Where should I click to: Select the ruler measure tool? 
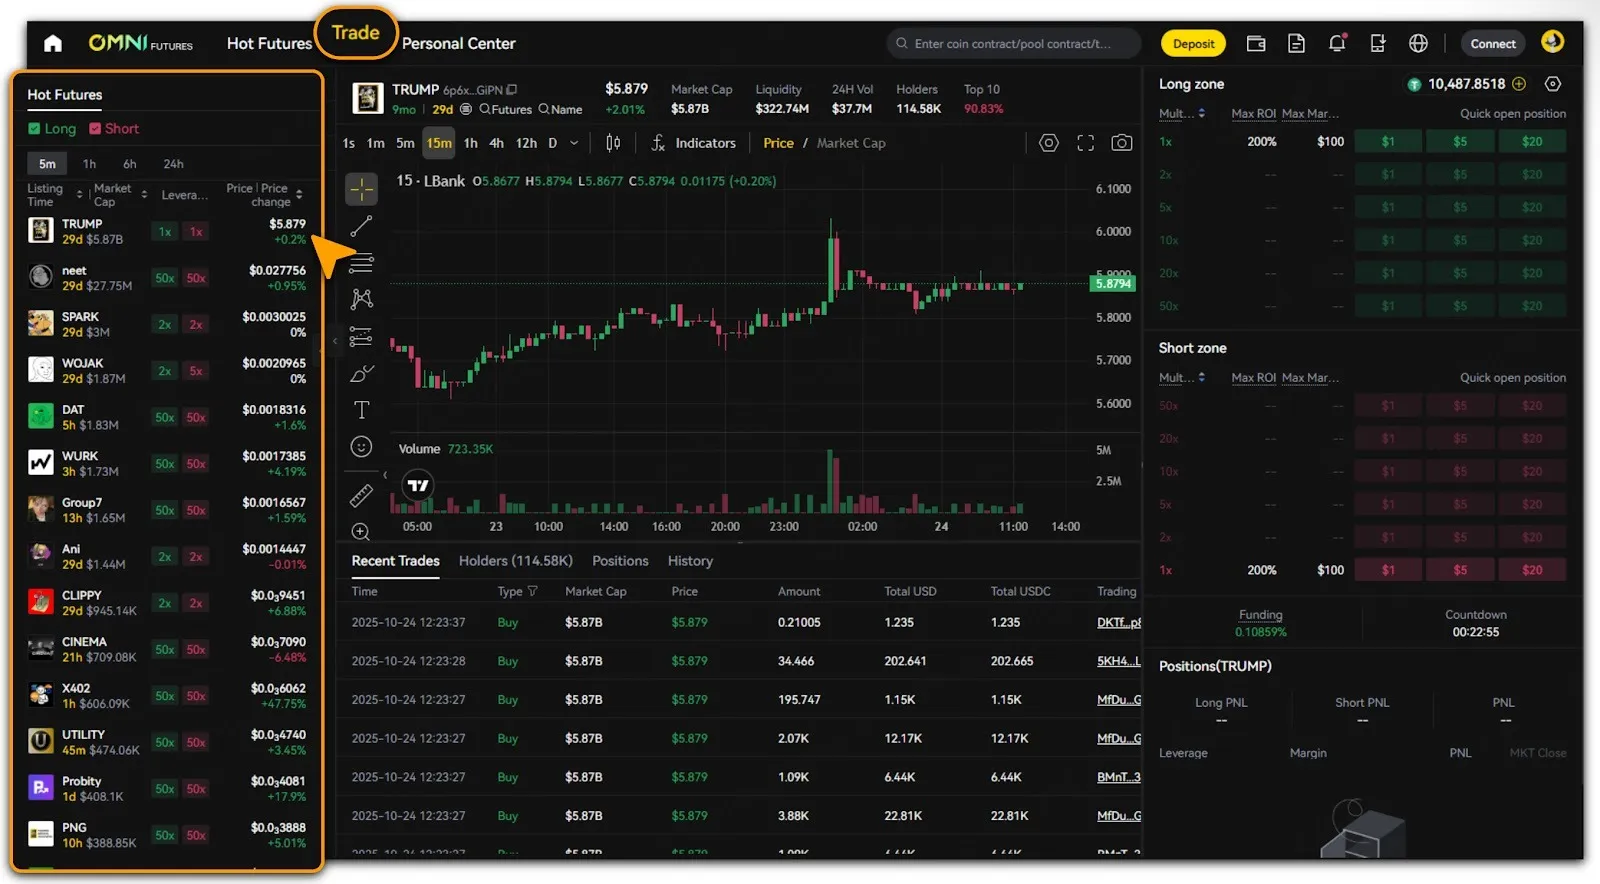click(361, 495)
